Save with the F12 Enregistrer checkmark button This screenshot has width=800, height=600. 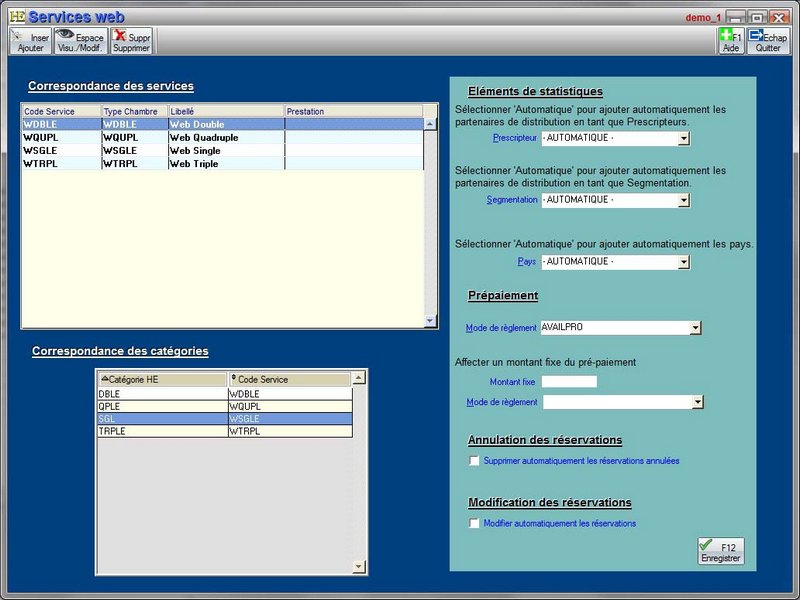(720, 551)
